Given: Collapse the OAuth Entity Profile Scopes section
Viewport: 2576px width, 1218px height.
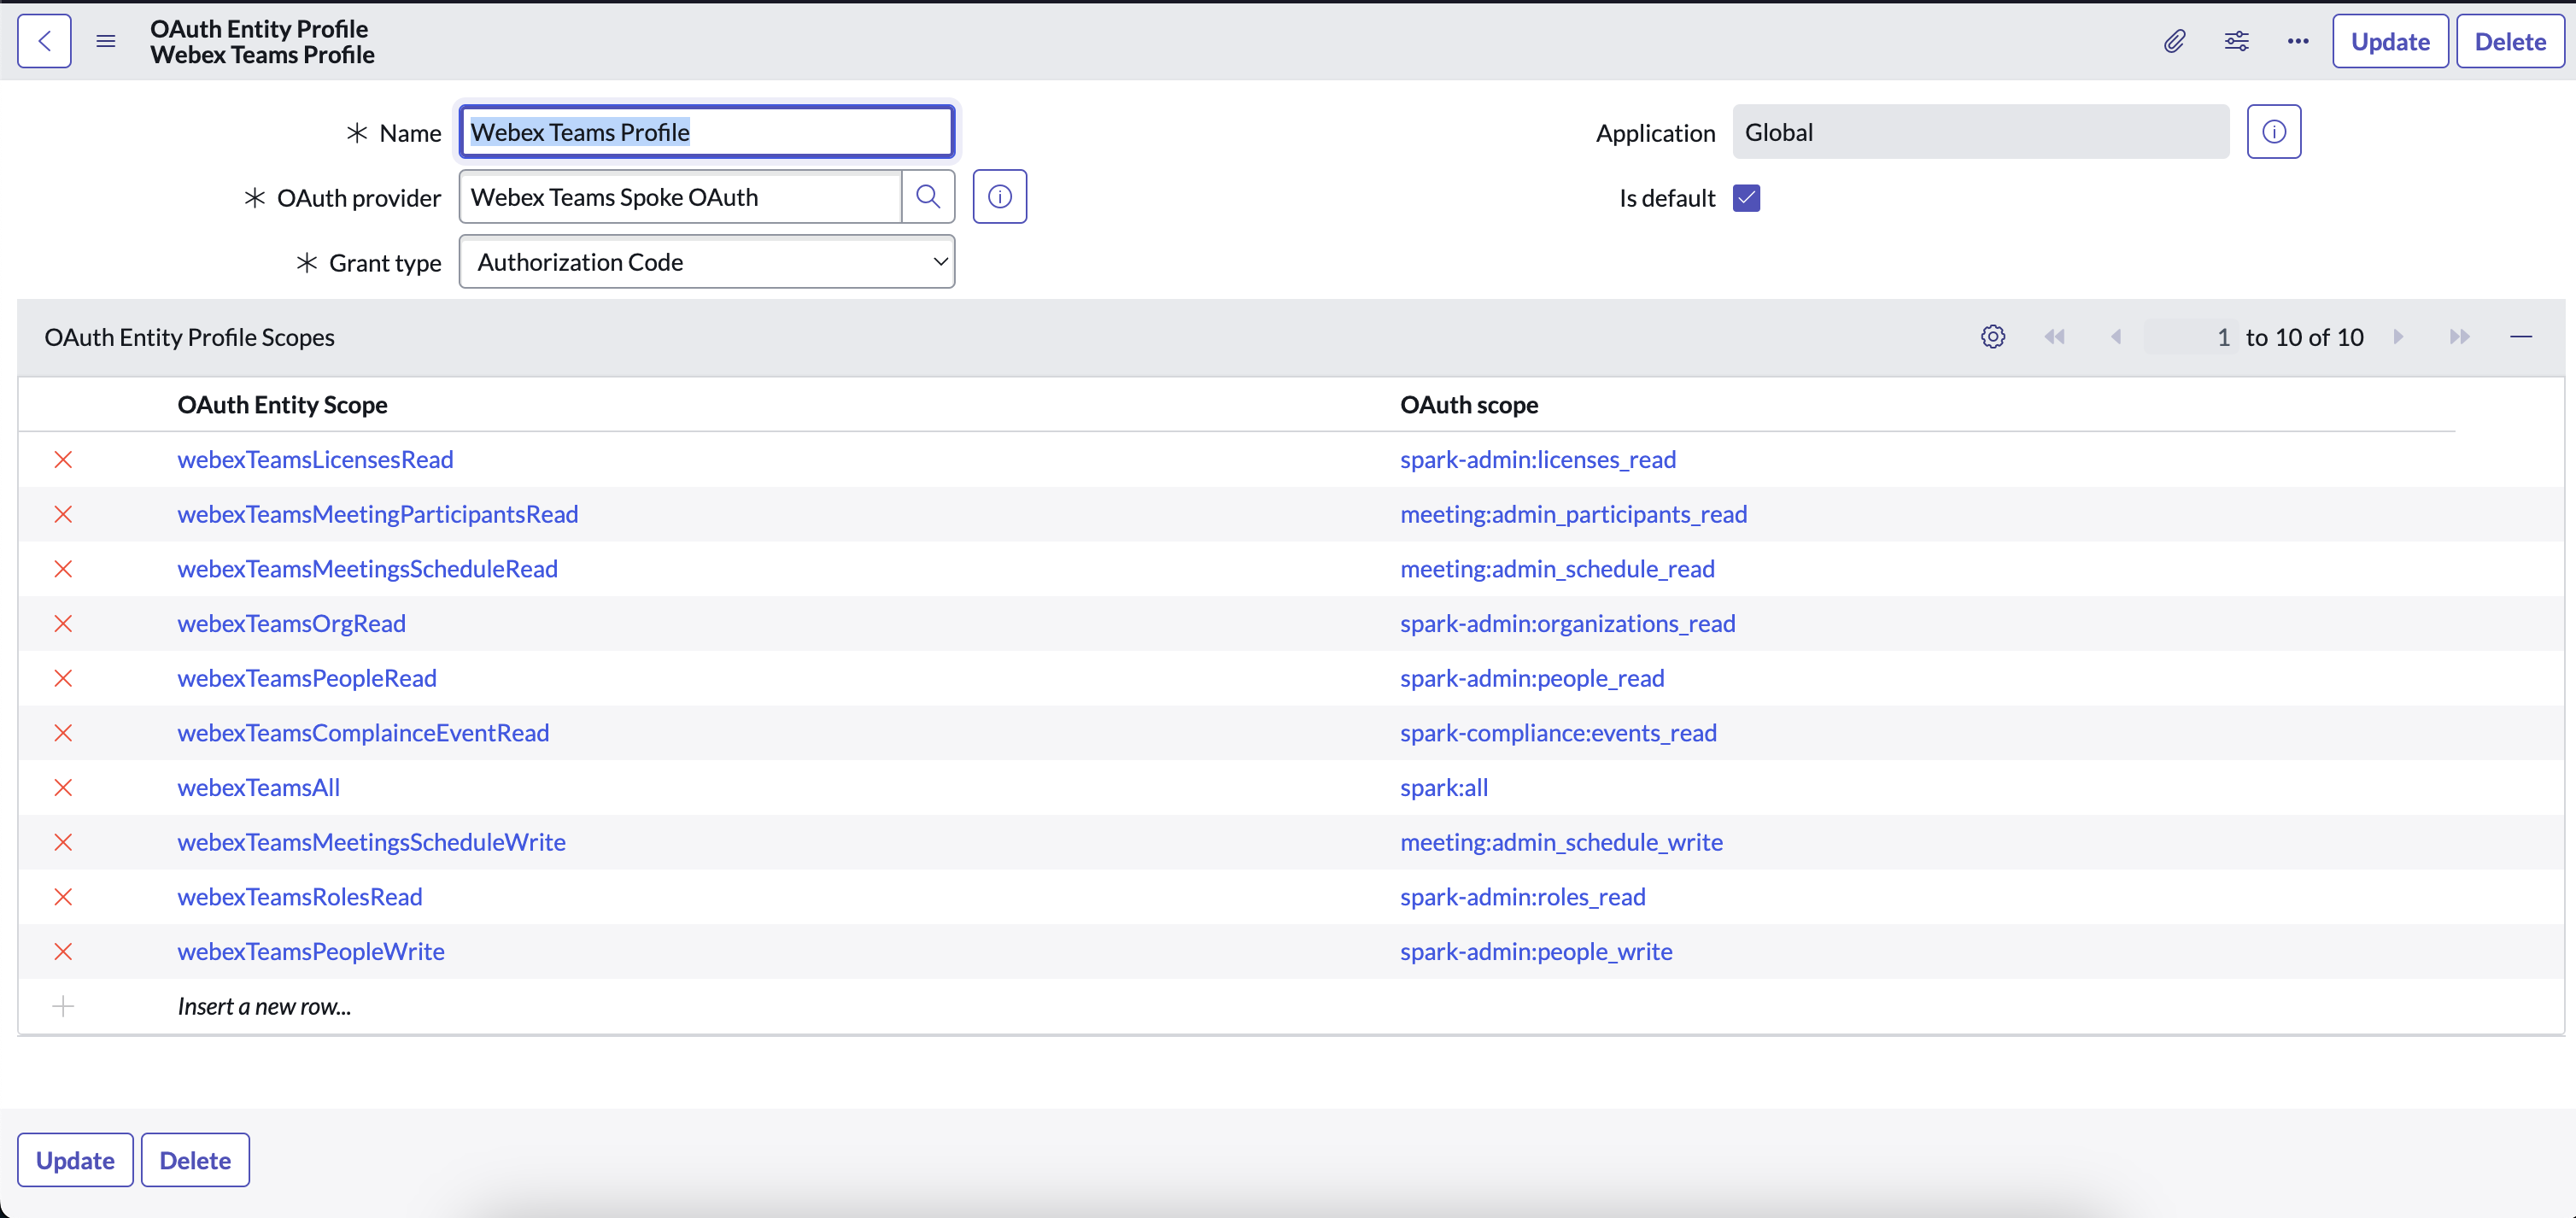Looking at the screenshot, I should (2521, 337).
